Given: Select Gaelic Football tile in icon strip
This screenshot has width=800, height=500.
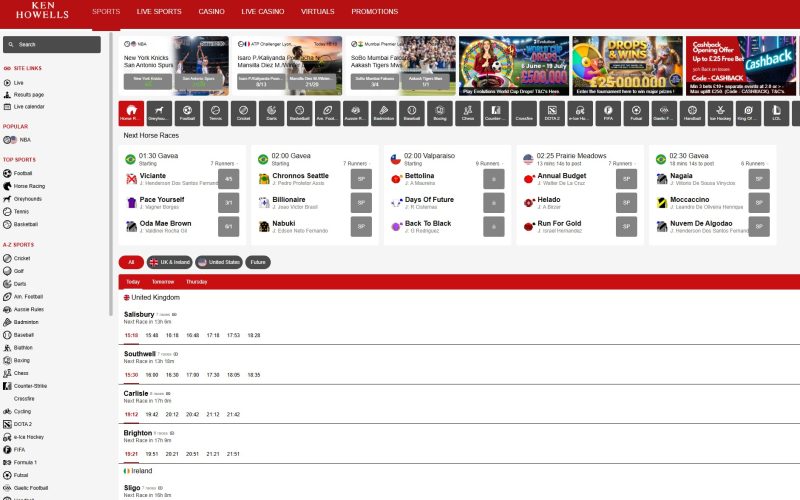Looking at the screenshot, I should pos(664,113).
